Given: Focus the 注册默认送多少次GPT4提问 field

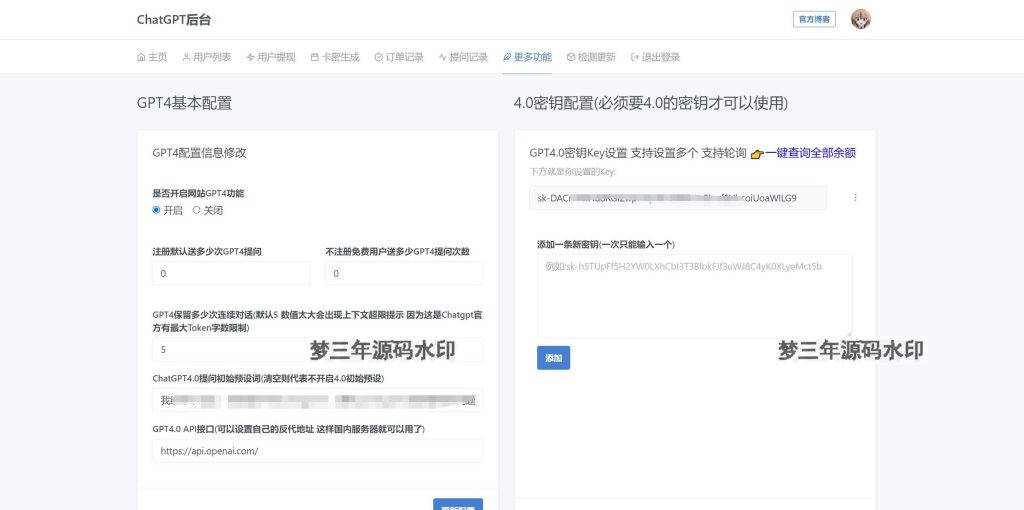Looking at the screenshot, I should pos(231,273).
